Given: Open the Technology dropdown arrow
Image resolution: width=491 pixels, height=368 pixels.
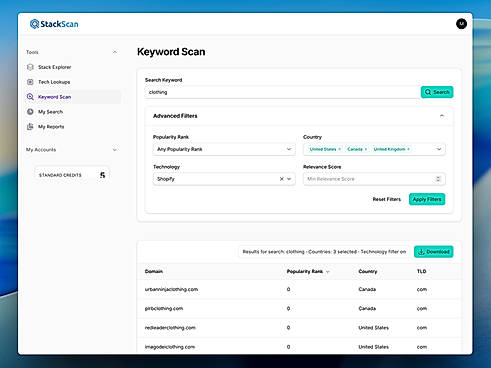Looking at the screenshot, I should pyautogui.click(x=289, y=179).
